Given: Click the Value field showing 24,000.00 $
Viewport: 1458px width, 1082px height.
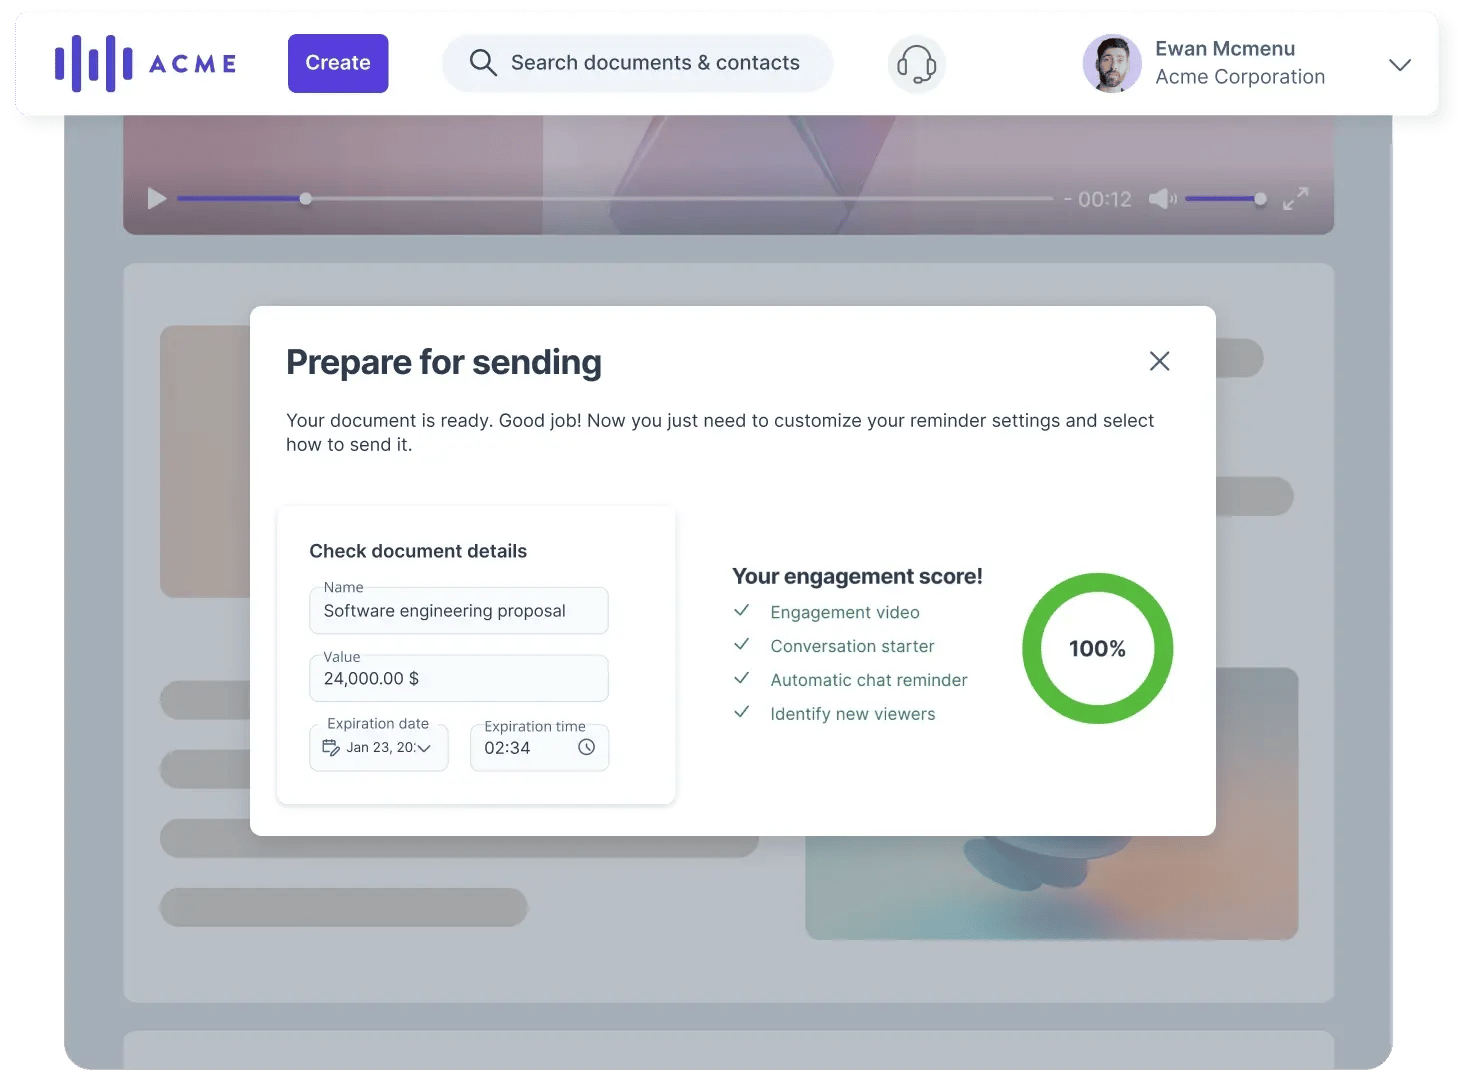Looking at the screenshot, I should point(459,678).
